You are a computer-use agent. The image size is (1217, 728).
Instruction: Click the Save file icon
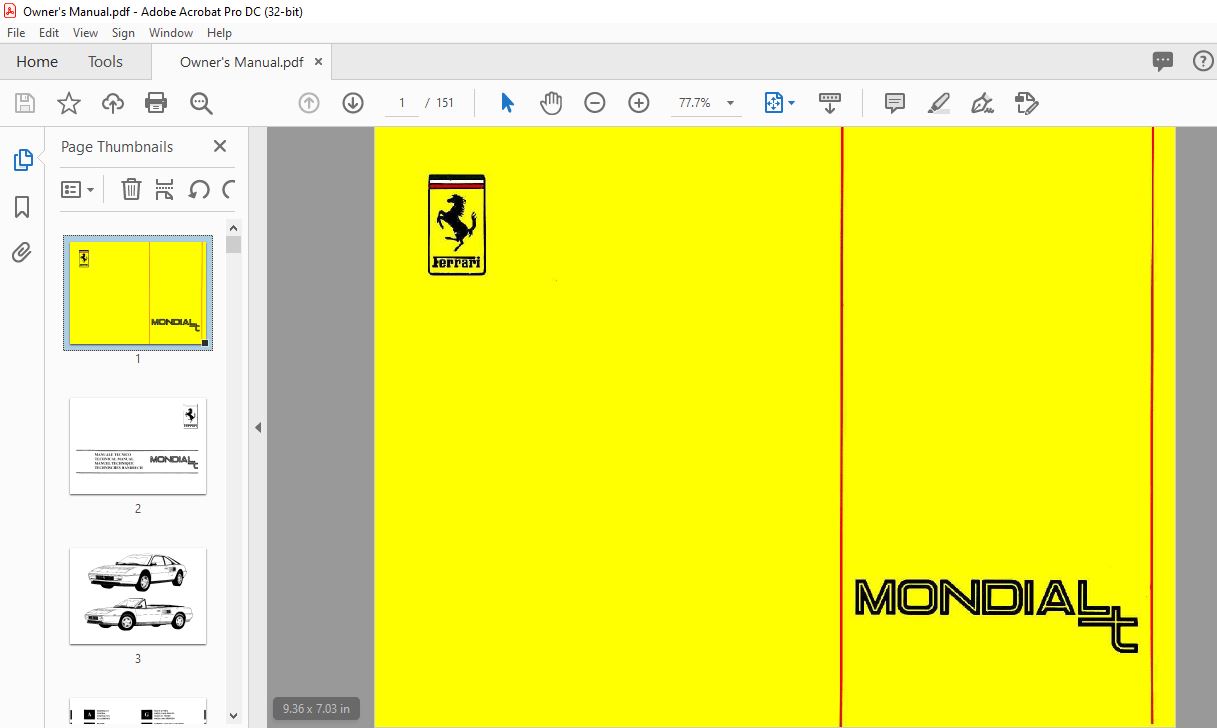(x=25, y=103)
